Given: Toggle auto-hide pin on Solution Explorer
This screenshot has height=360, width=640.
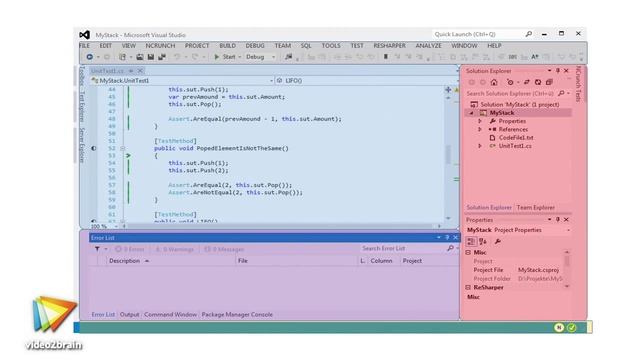Looking at the screenshot, I should pyautogui.click(x=558, y=71).
